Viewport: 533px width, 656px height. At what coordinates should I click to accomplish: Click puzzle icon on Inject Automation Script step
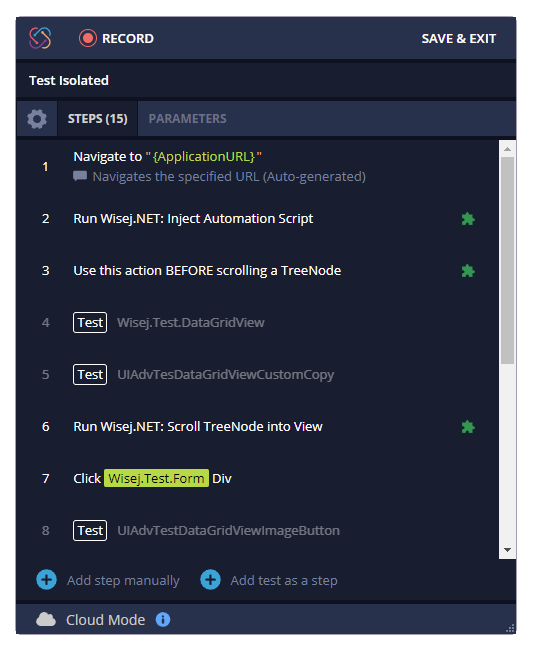click(468, 219)
